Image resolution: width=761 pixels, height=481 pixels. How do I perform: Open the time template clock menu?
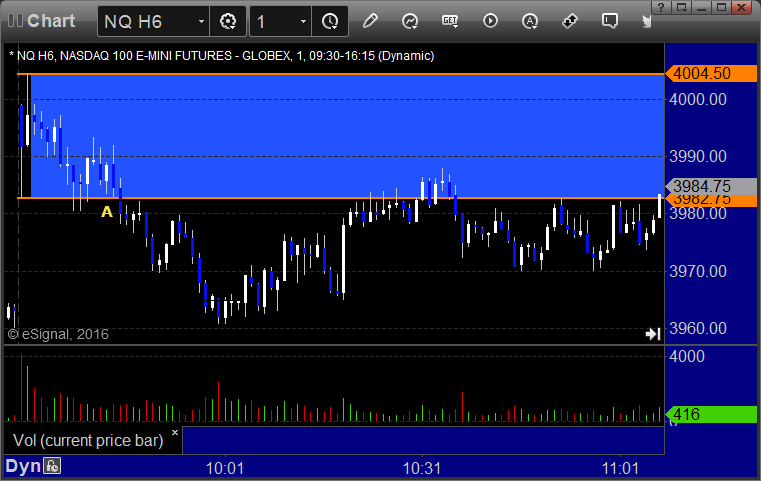(330, 21)
